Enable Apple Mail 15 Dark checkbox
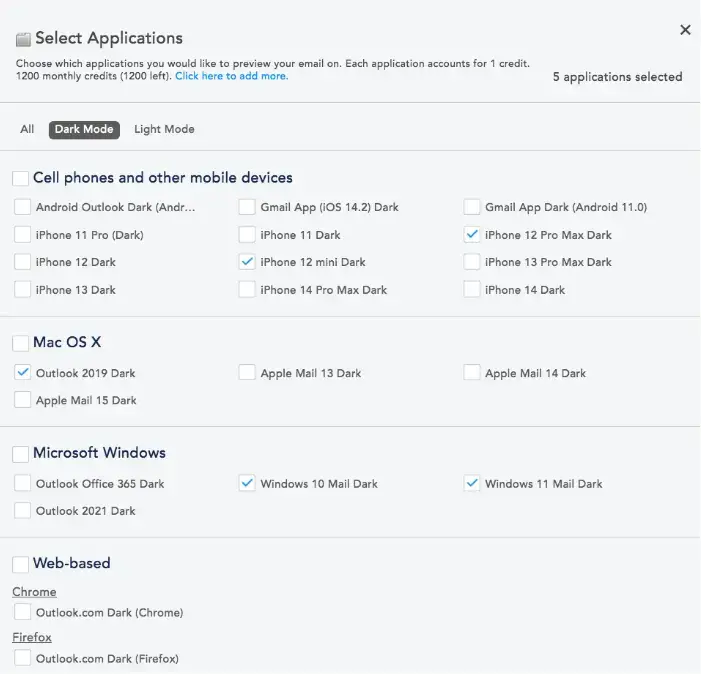701x674 pixels. [x=23, y=400]
